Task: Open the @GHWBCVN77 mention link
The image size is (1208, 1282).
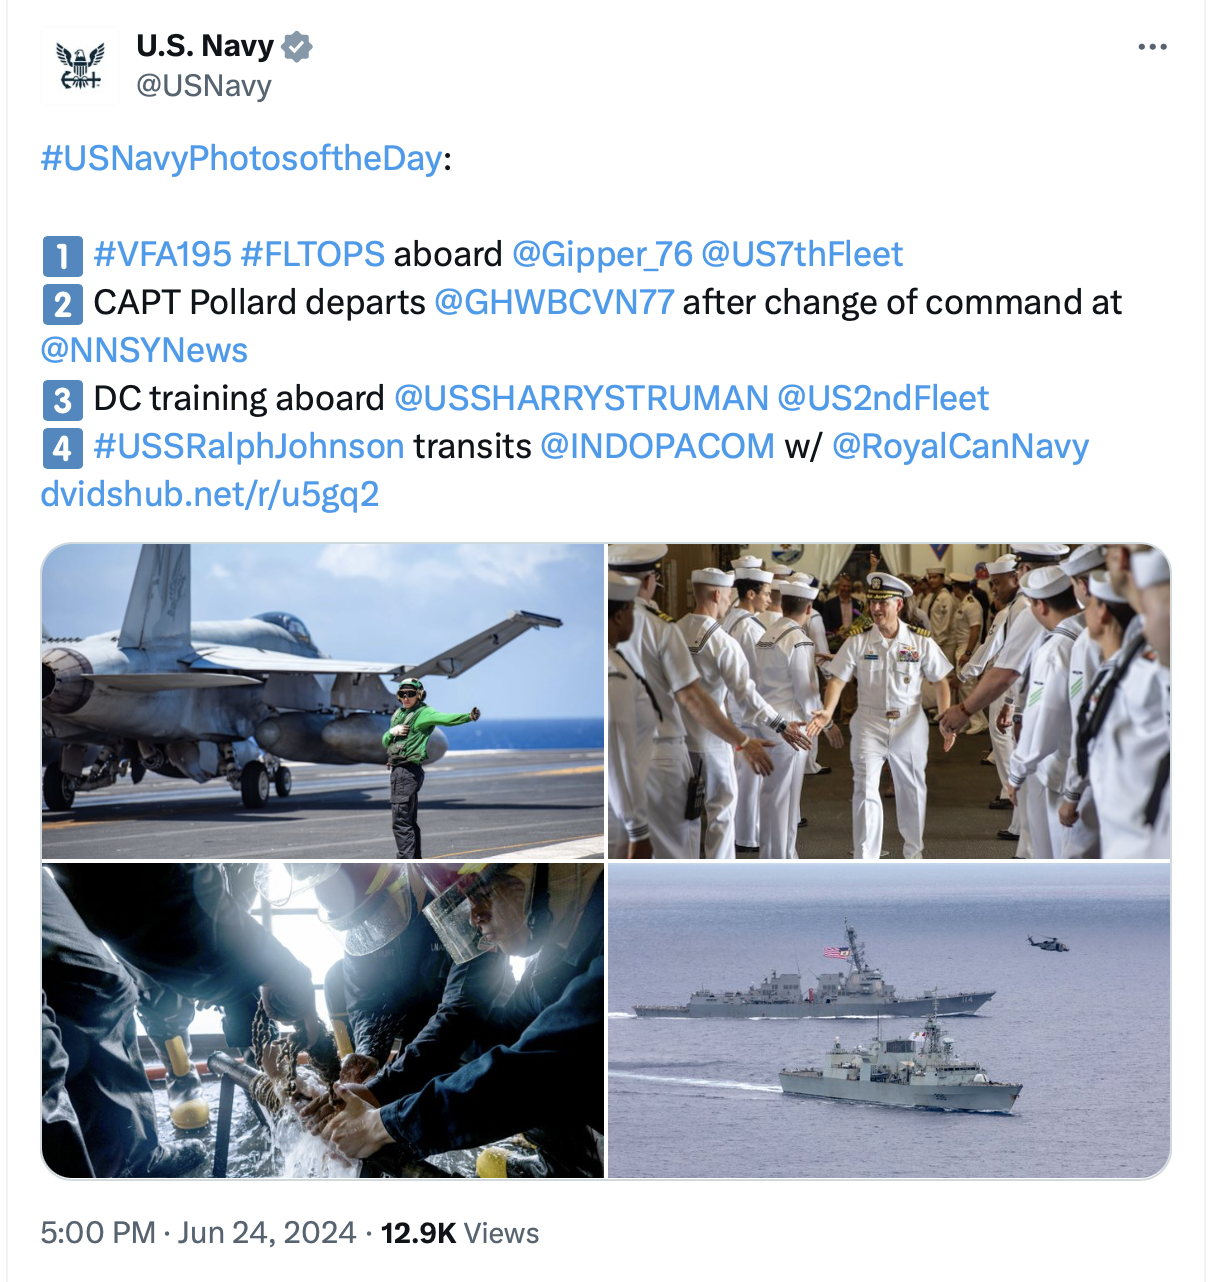Action: click(554, 302)
